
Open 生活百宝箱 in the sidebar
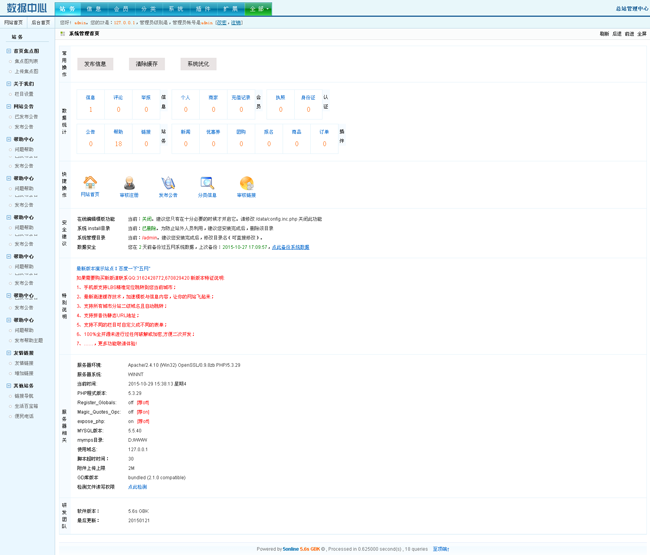point(26,406)
